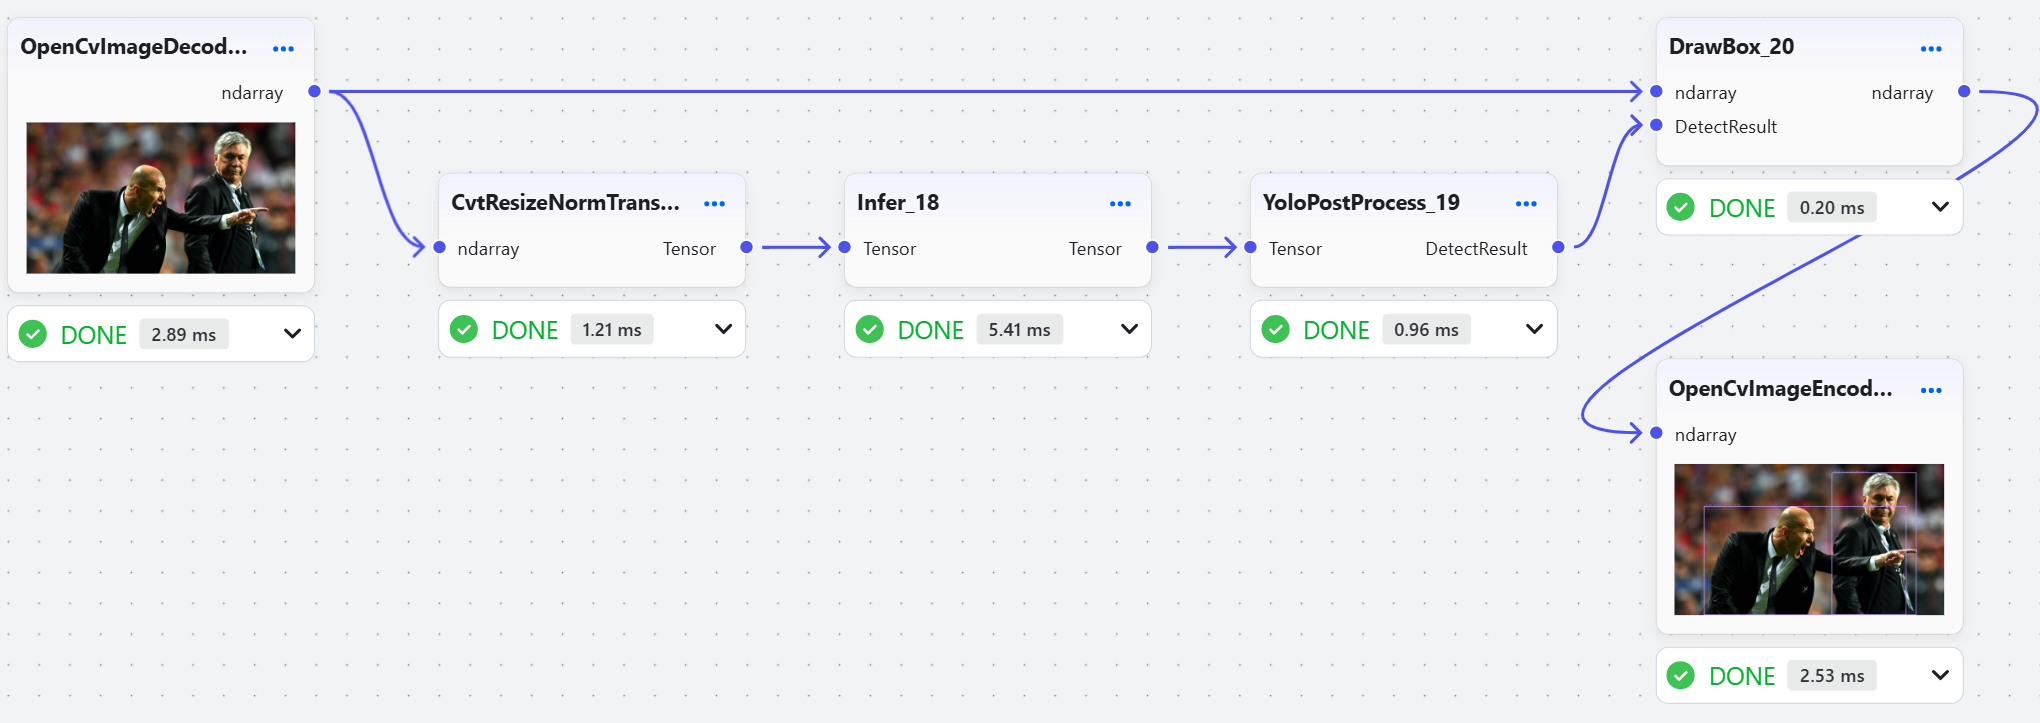The height and width of the screenshot is (723, 2040).
Task: Click the Infer_18 node more options icon
Action: click(x=1120, y=204)
